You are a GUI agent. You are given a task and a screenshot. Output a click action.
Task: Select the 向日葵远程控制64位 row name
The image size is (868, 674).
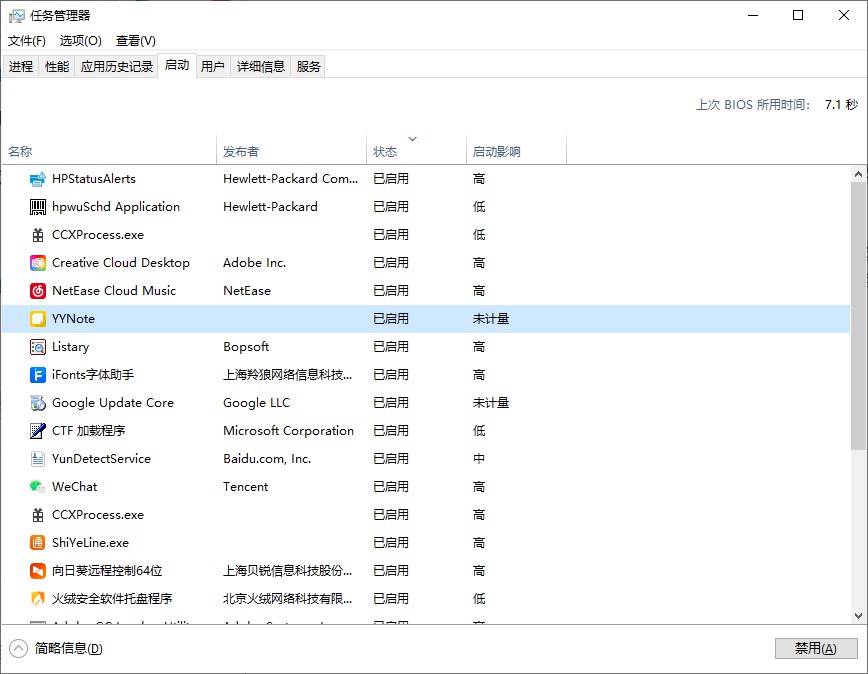tap(107, 571)
